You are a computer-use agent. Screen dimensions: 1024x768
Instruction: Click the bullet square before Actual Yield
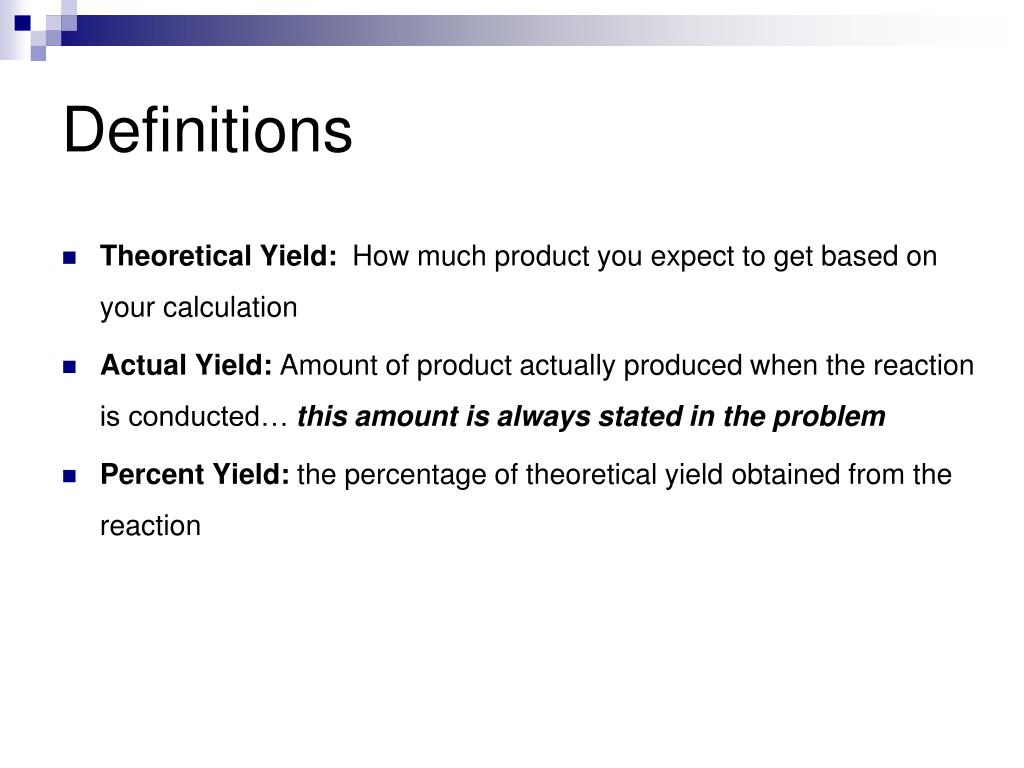tap(70, 367)
